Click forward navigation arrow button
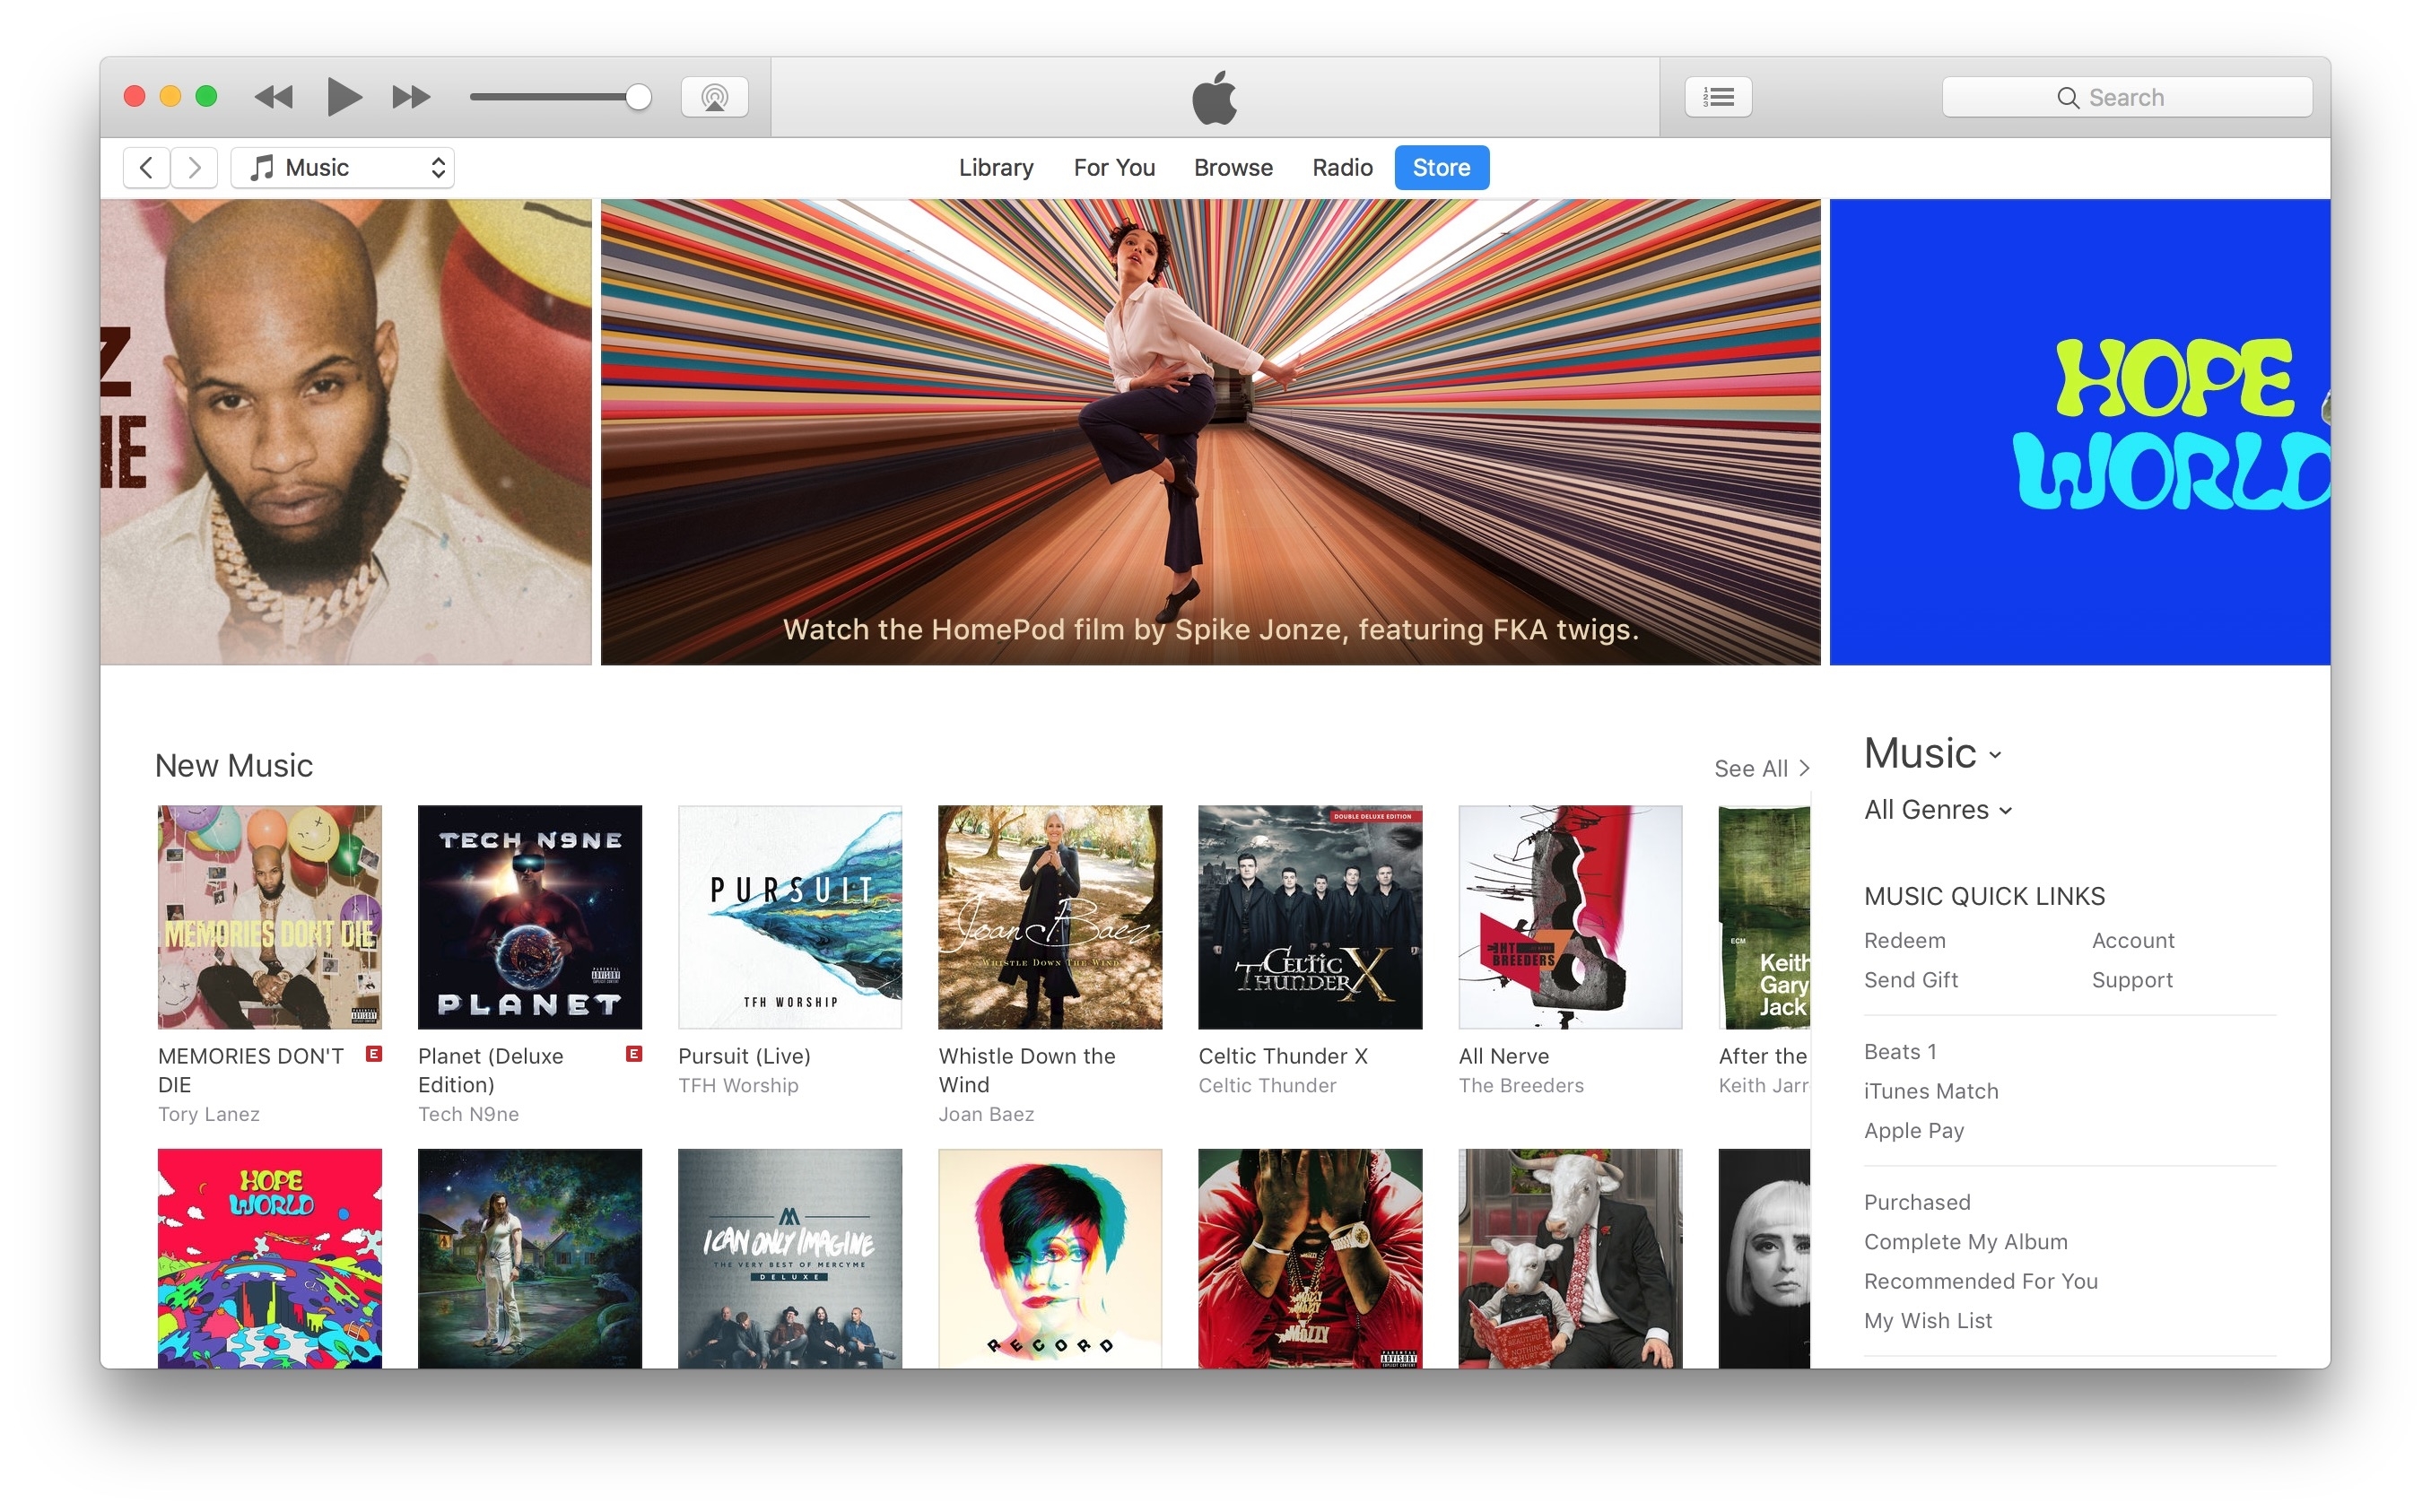Viewport: 2431px width, 1512px height. 196,167
